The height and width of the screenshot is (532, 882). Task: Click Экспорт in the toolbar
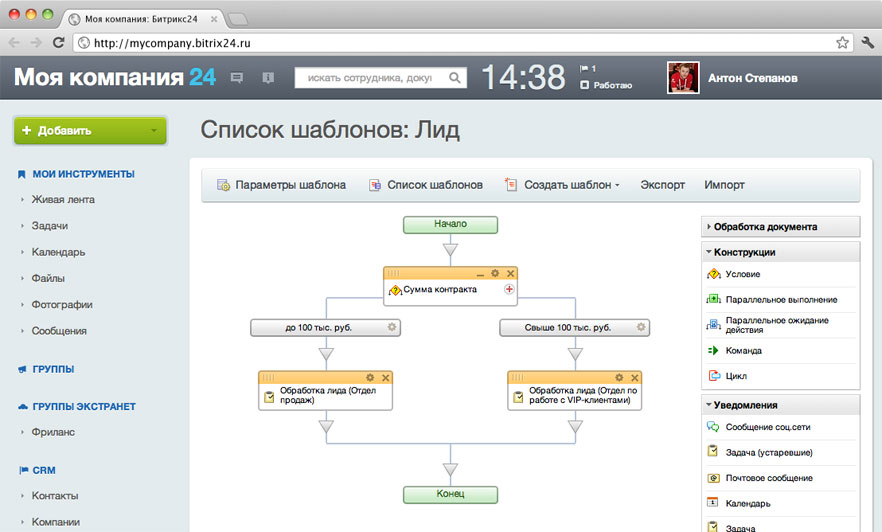pyautogui.click(x=662, y=184)
